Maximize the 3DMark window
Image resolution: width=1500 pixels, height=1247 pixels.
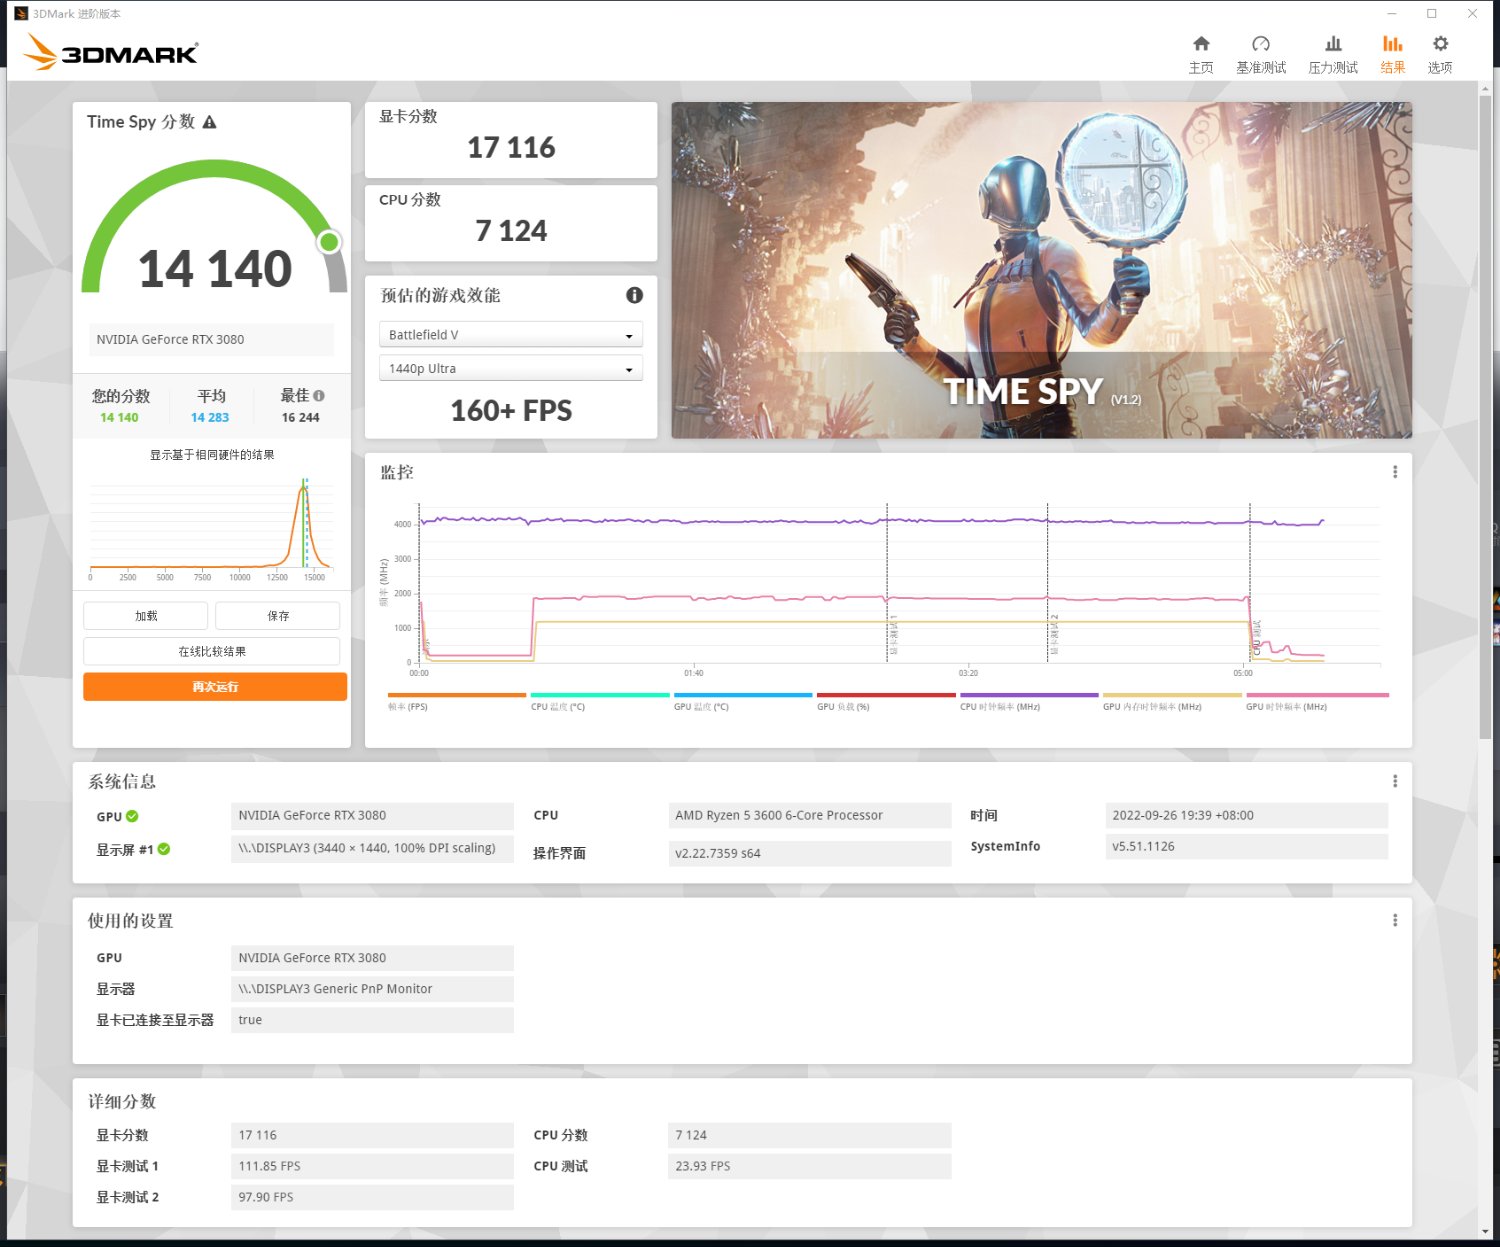(1431, 14)
